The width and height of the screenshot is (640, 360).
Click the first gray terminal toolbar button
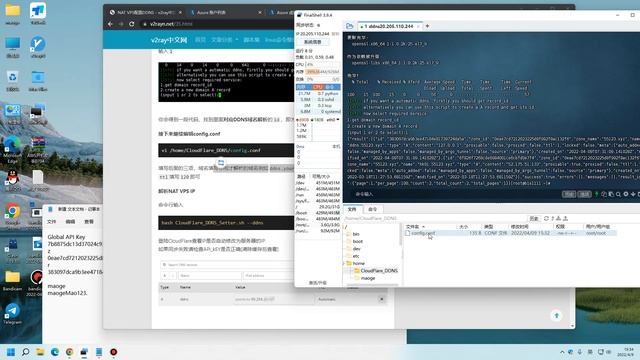569,194
